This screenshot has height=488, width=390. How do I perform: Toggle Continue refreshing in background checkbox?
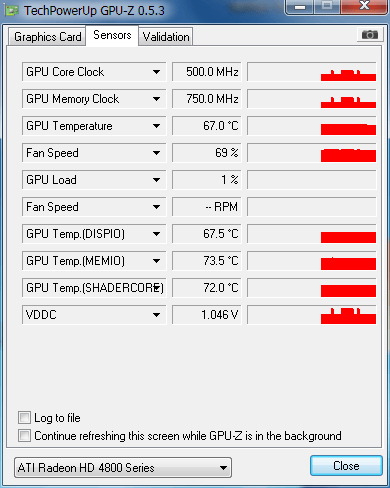[x=24, y=436]
